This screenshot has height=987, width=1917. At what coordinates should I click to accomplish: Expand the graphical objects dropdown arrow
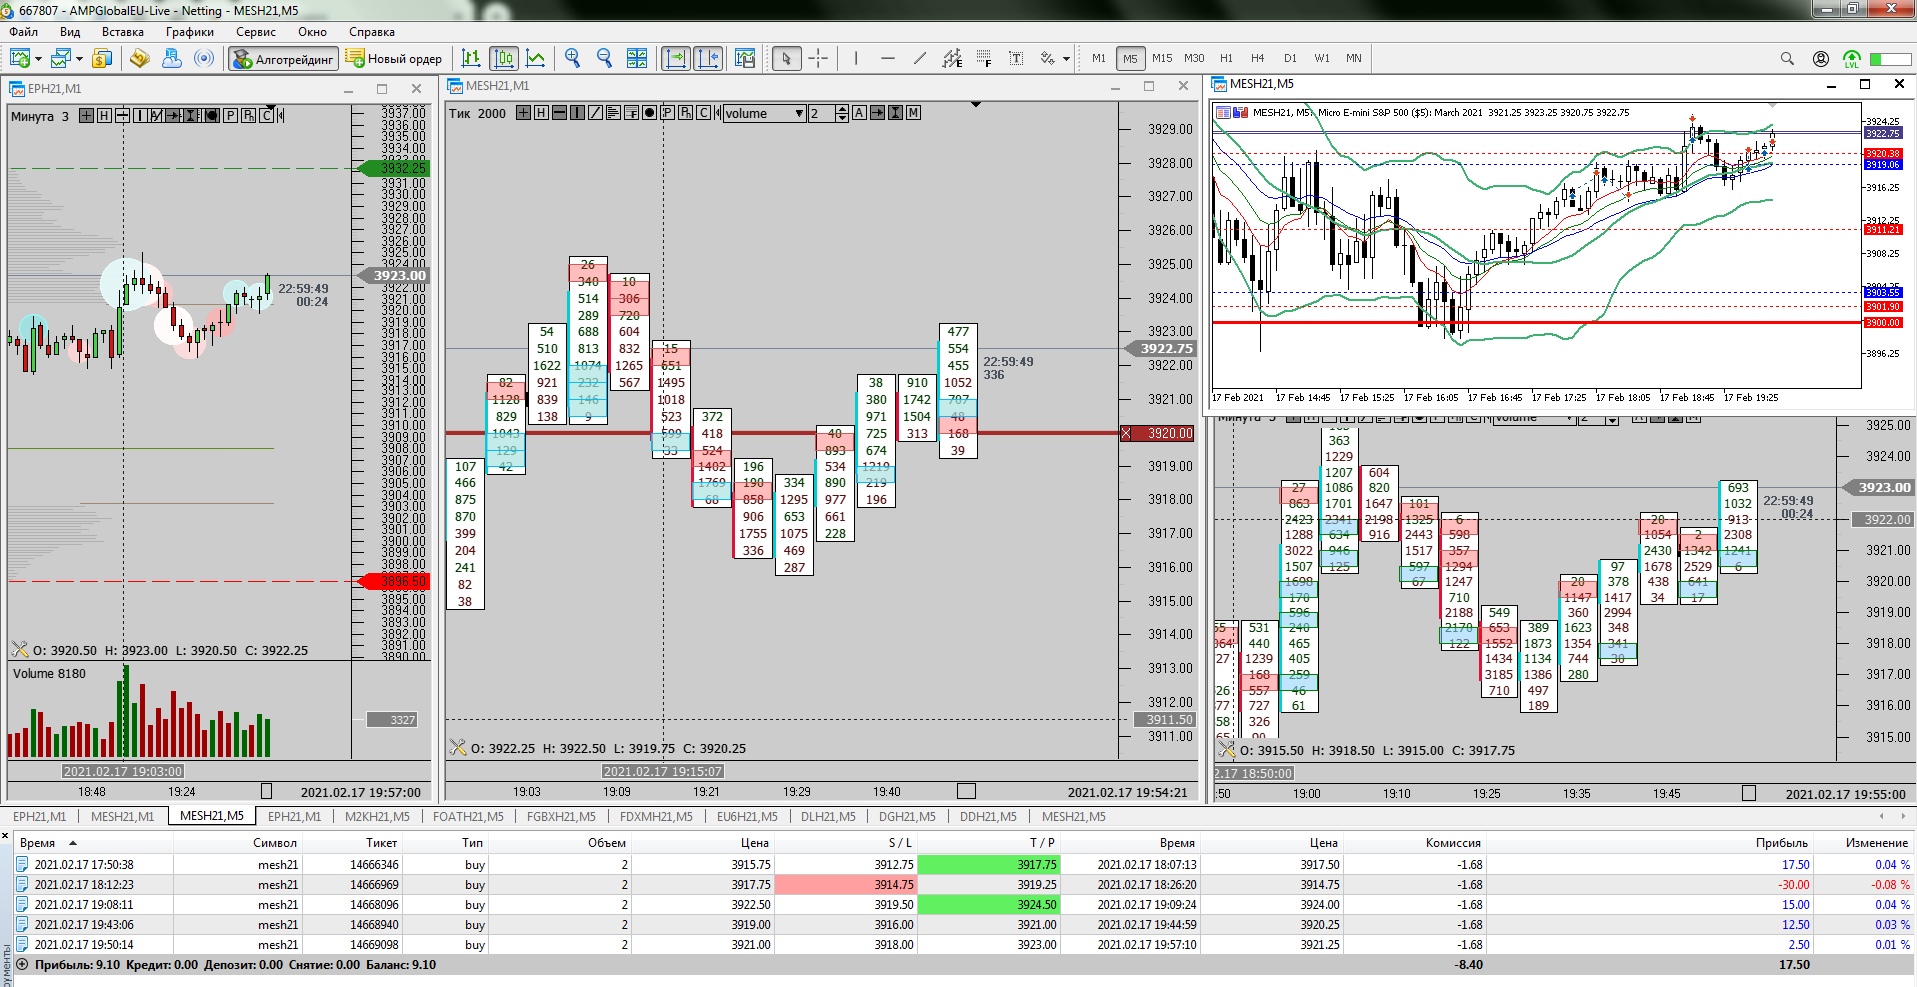tap(1066, 59)
